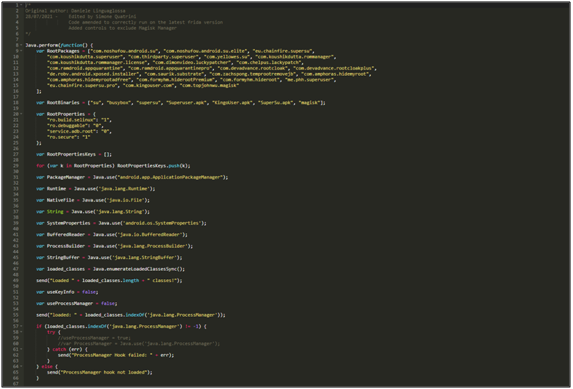Click the green 'String' variable at line 37
Viewport: 573px width, 389px height.
click(x=55, y=212)
